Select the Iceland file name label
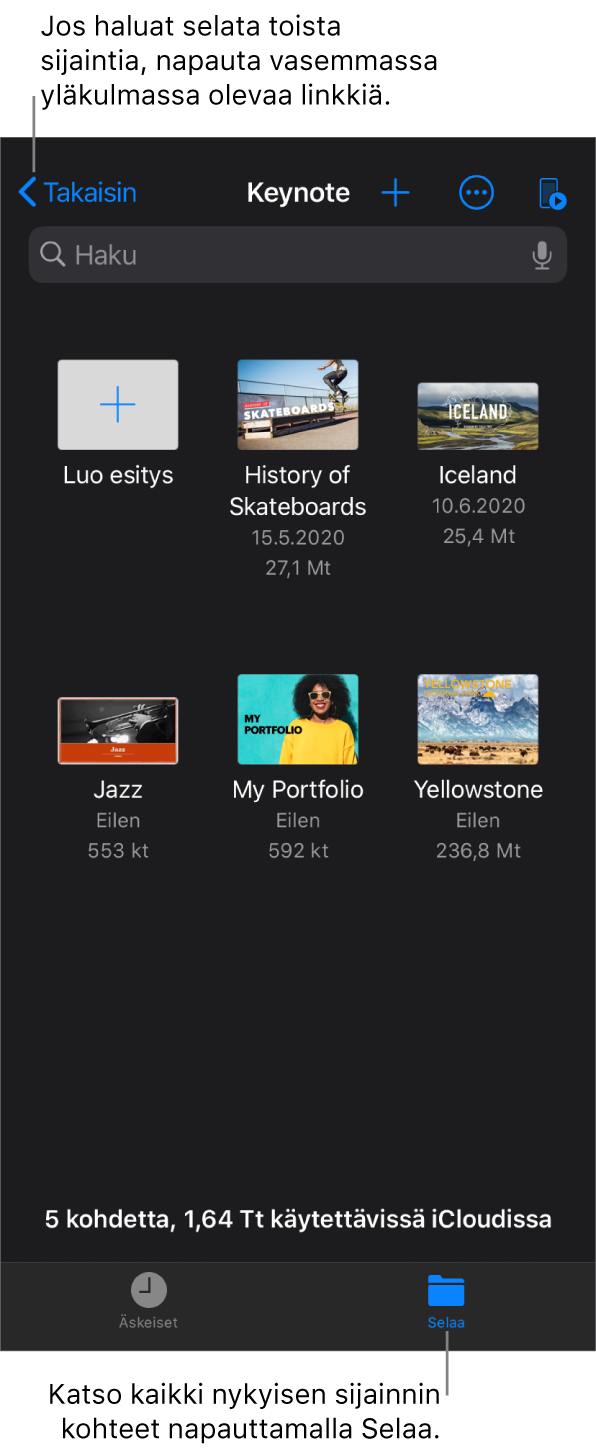 tap(478, 475)
